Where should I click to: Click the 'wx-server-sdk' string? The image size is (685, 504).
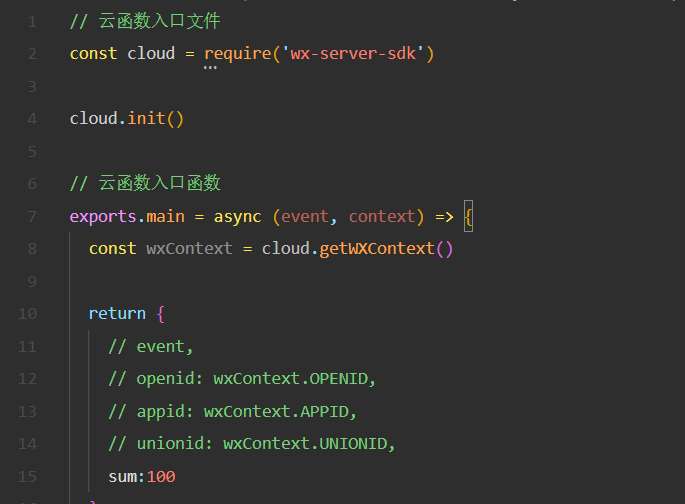click(353, 53)
